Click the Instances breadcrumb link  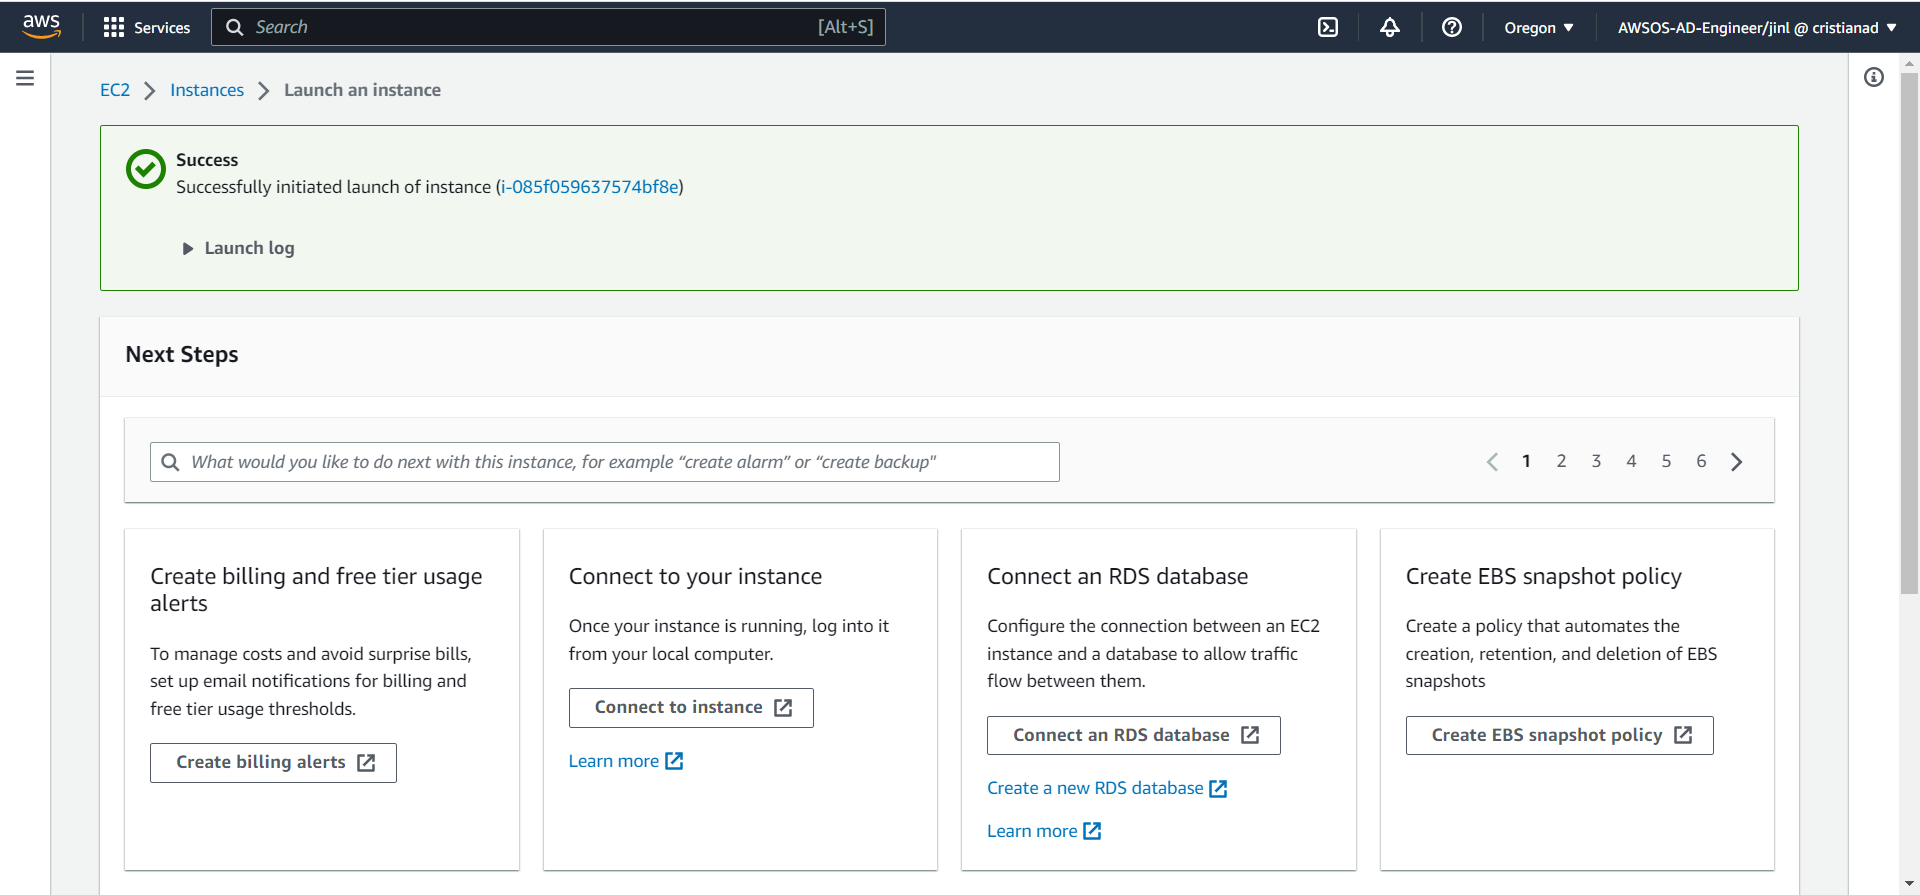207,90
